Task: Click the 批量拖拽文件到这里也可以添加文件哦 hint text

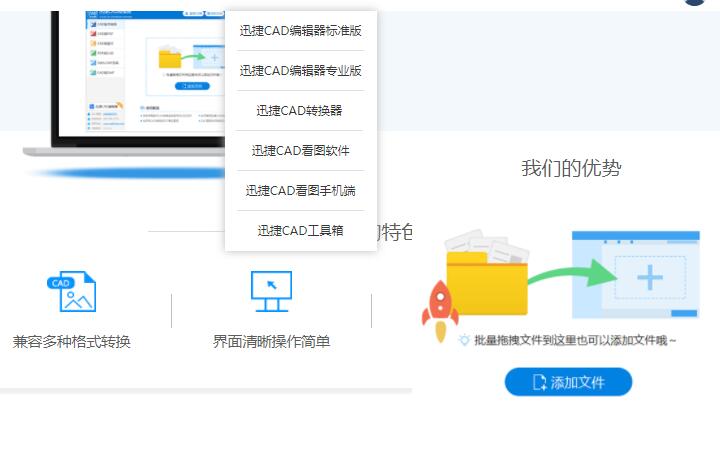Action: (575, 340)
